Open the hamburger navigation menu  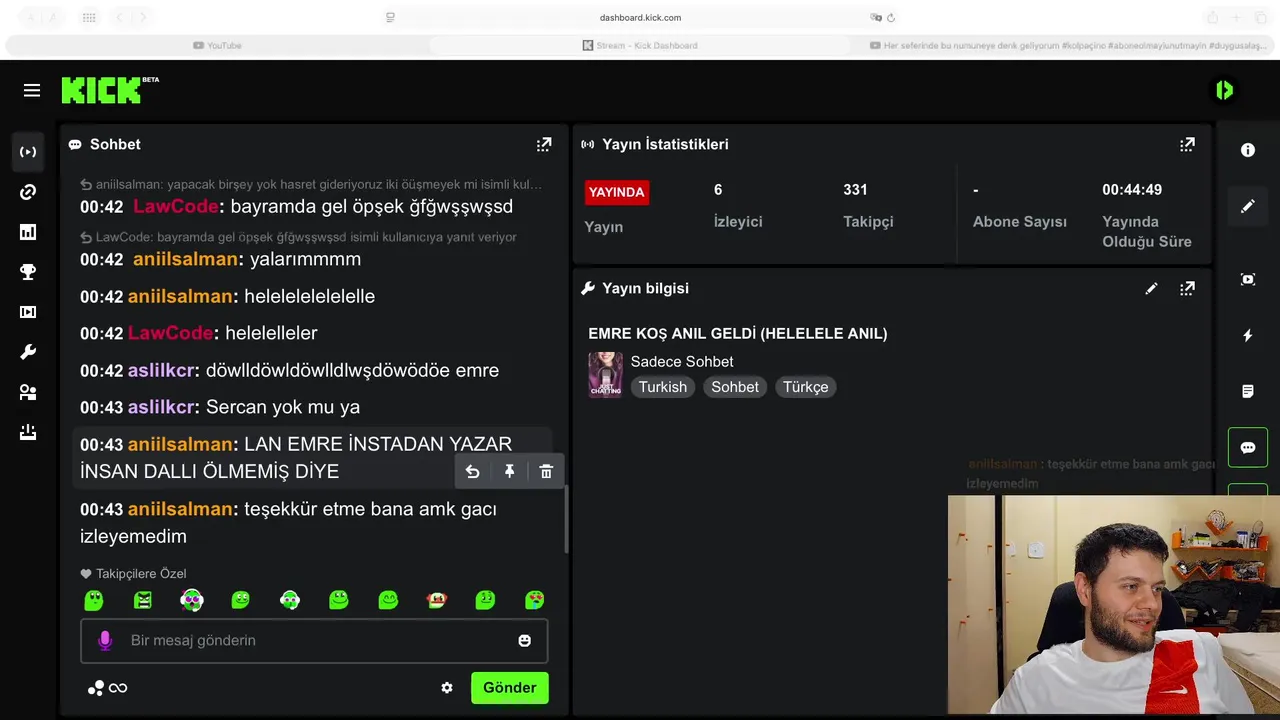click(32, 91)
